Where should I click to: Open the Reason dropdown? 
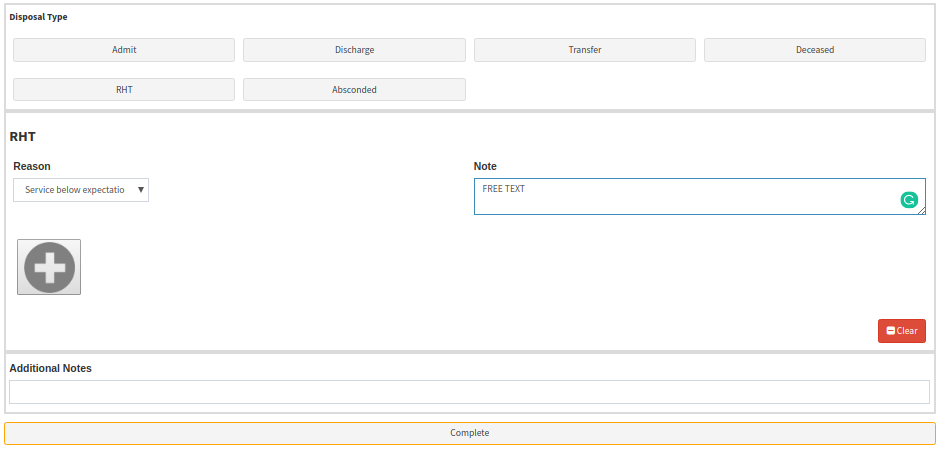tap(81, 190)
